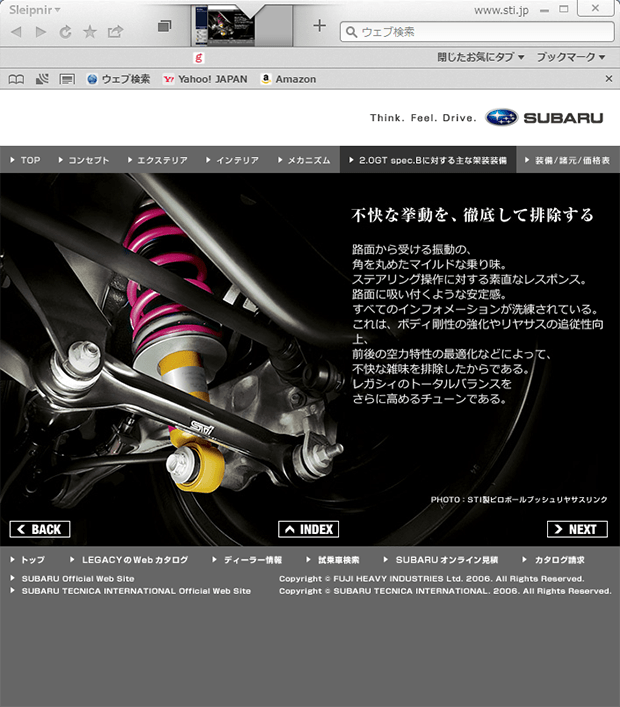Viewport: 620px width, 707px height.
Task: Click the panel display icon in bookmarks bar
Action: click(x=67, y=80)
